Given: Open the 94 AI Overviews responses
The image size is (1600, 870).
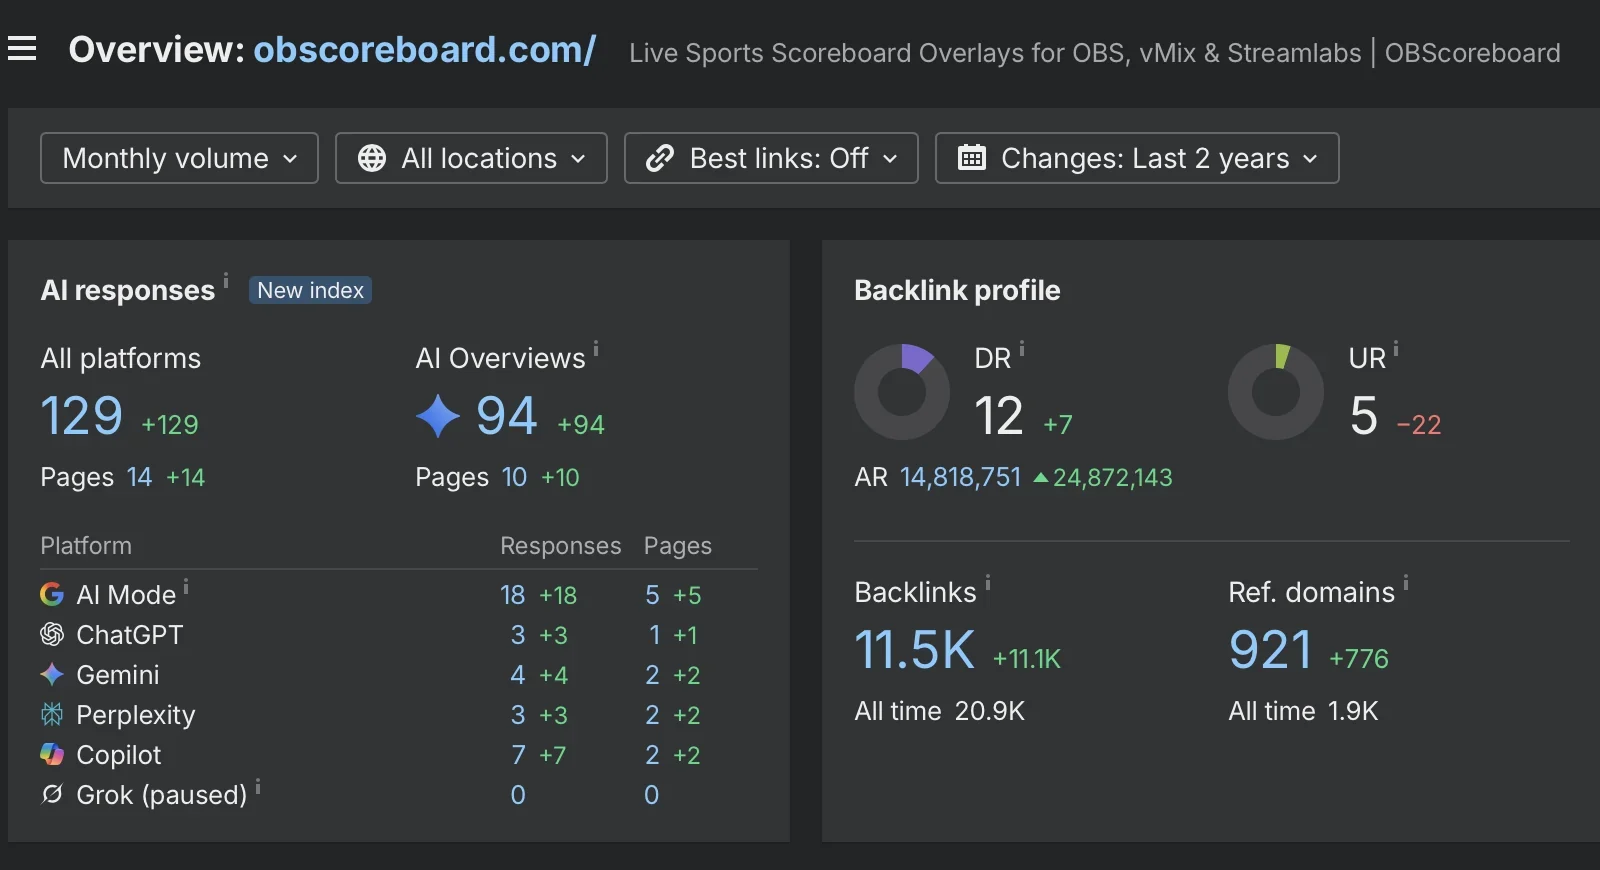Looking at the screenshot, I should [x=507, y=416].
